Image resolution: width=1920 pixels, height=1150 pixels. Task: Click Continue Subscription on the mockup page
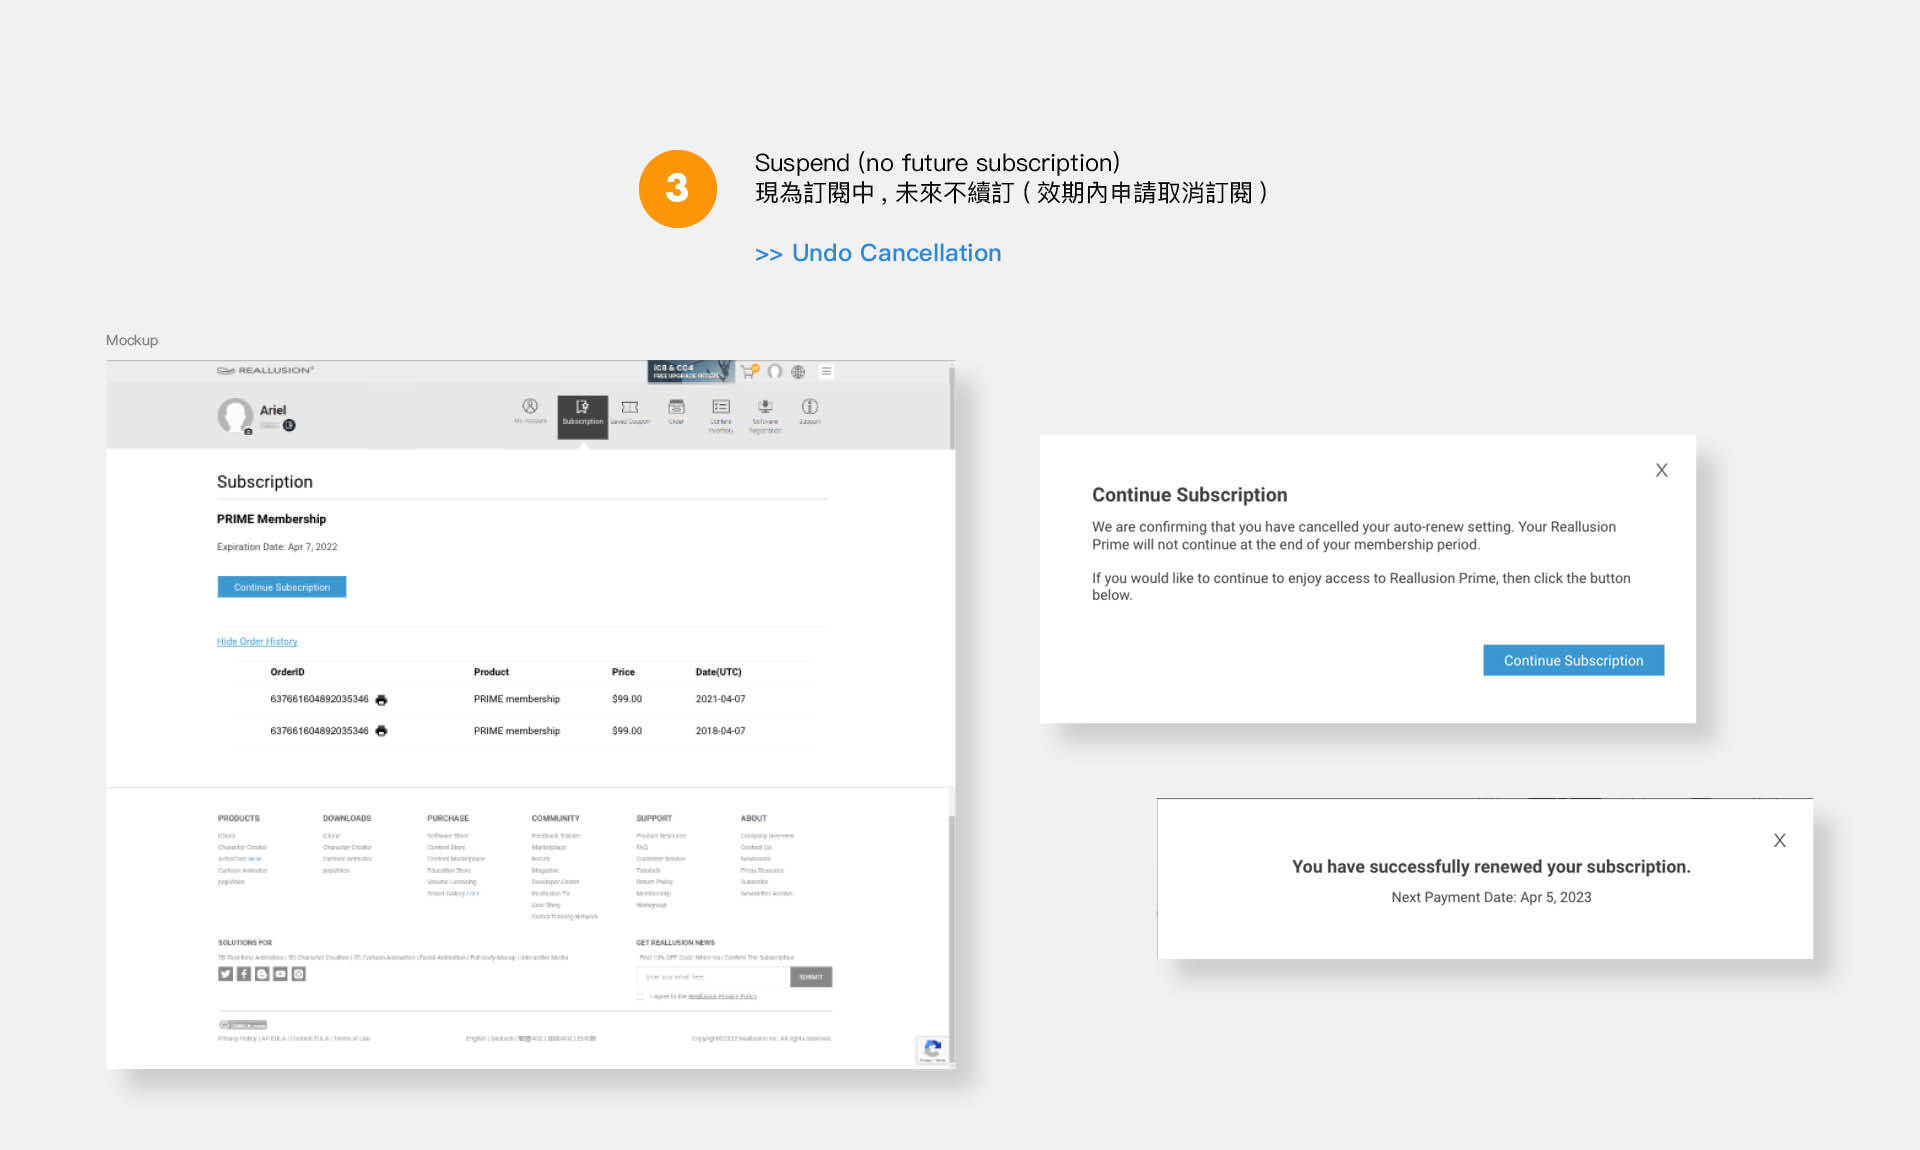[x=282, y=587]
